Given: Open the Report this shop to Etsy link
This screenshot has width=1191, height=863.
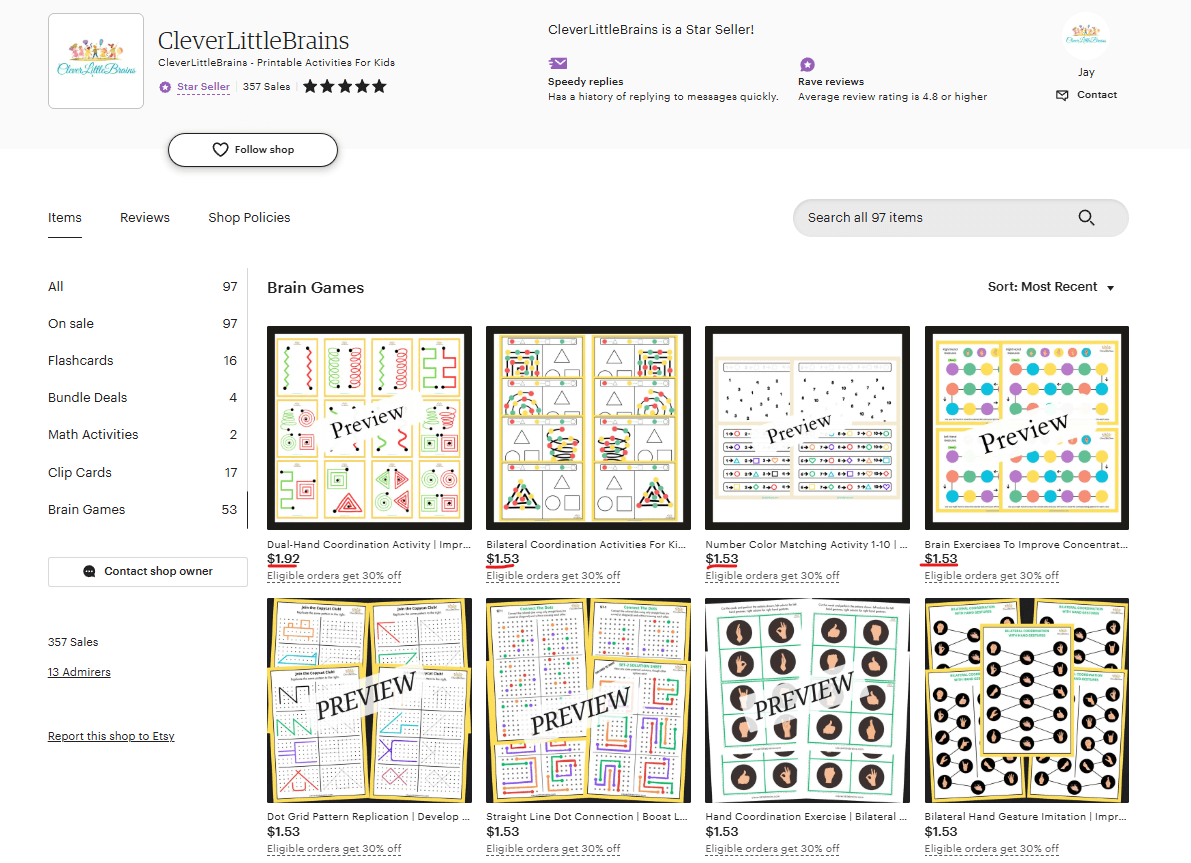Looking at the screenshot, I should (x=111, y=736).
